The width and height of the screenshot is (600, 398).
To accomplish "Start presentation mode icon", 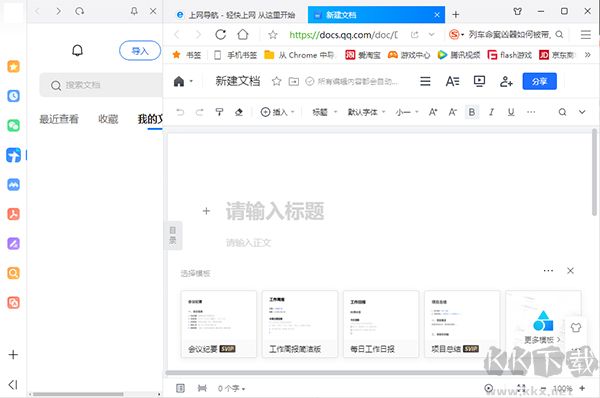I will click(x=479, y=81).
